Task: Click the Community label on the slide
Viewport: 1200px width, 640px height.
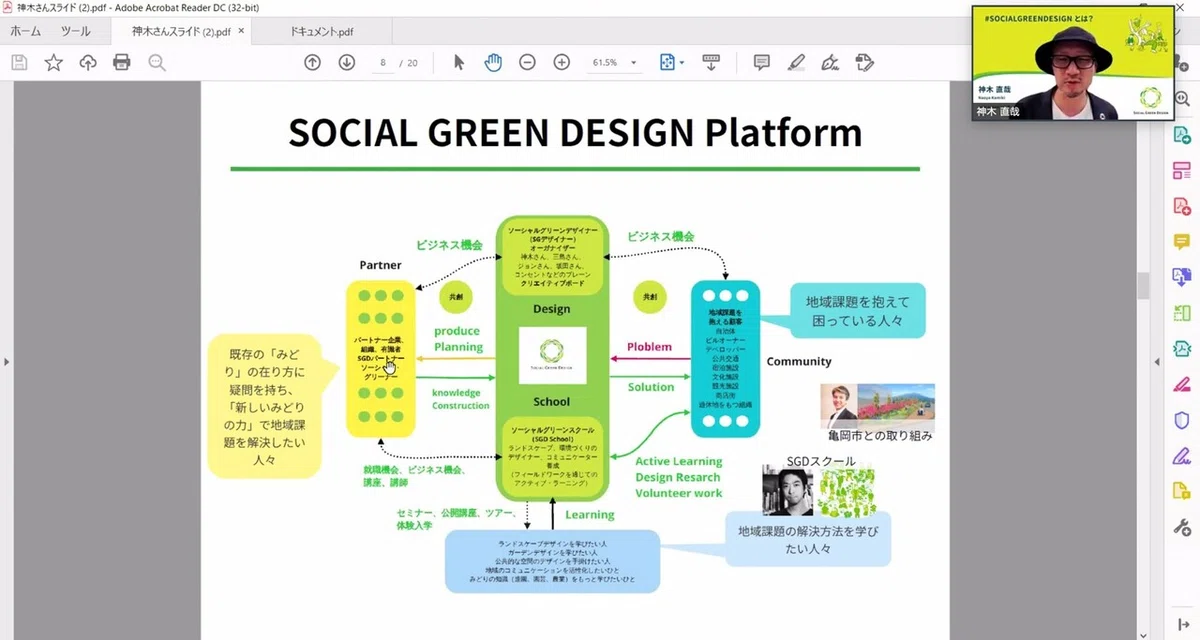Action: (x=799, y=361)
